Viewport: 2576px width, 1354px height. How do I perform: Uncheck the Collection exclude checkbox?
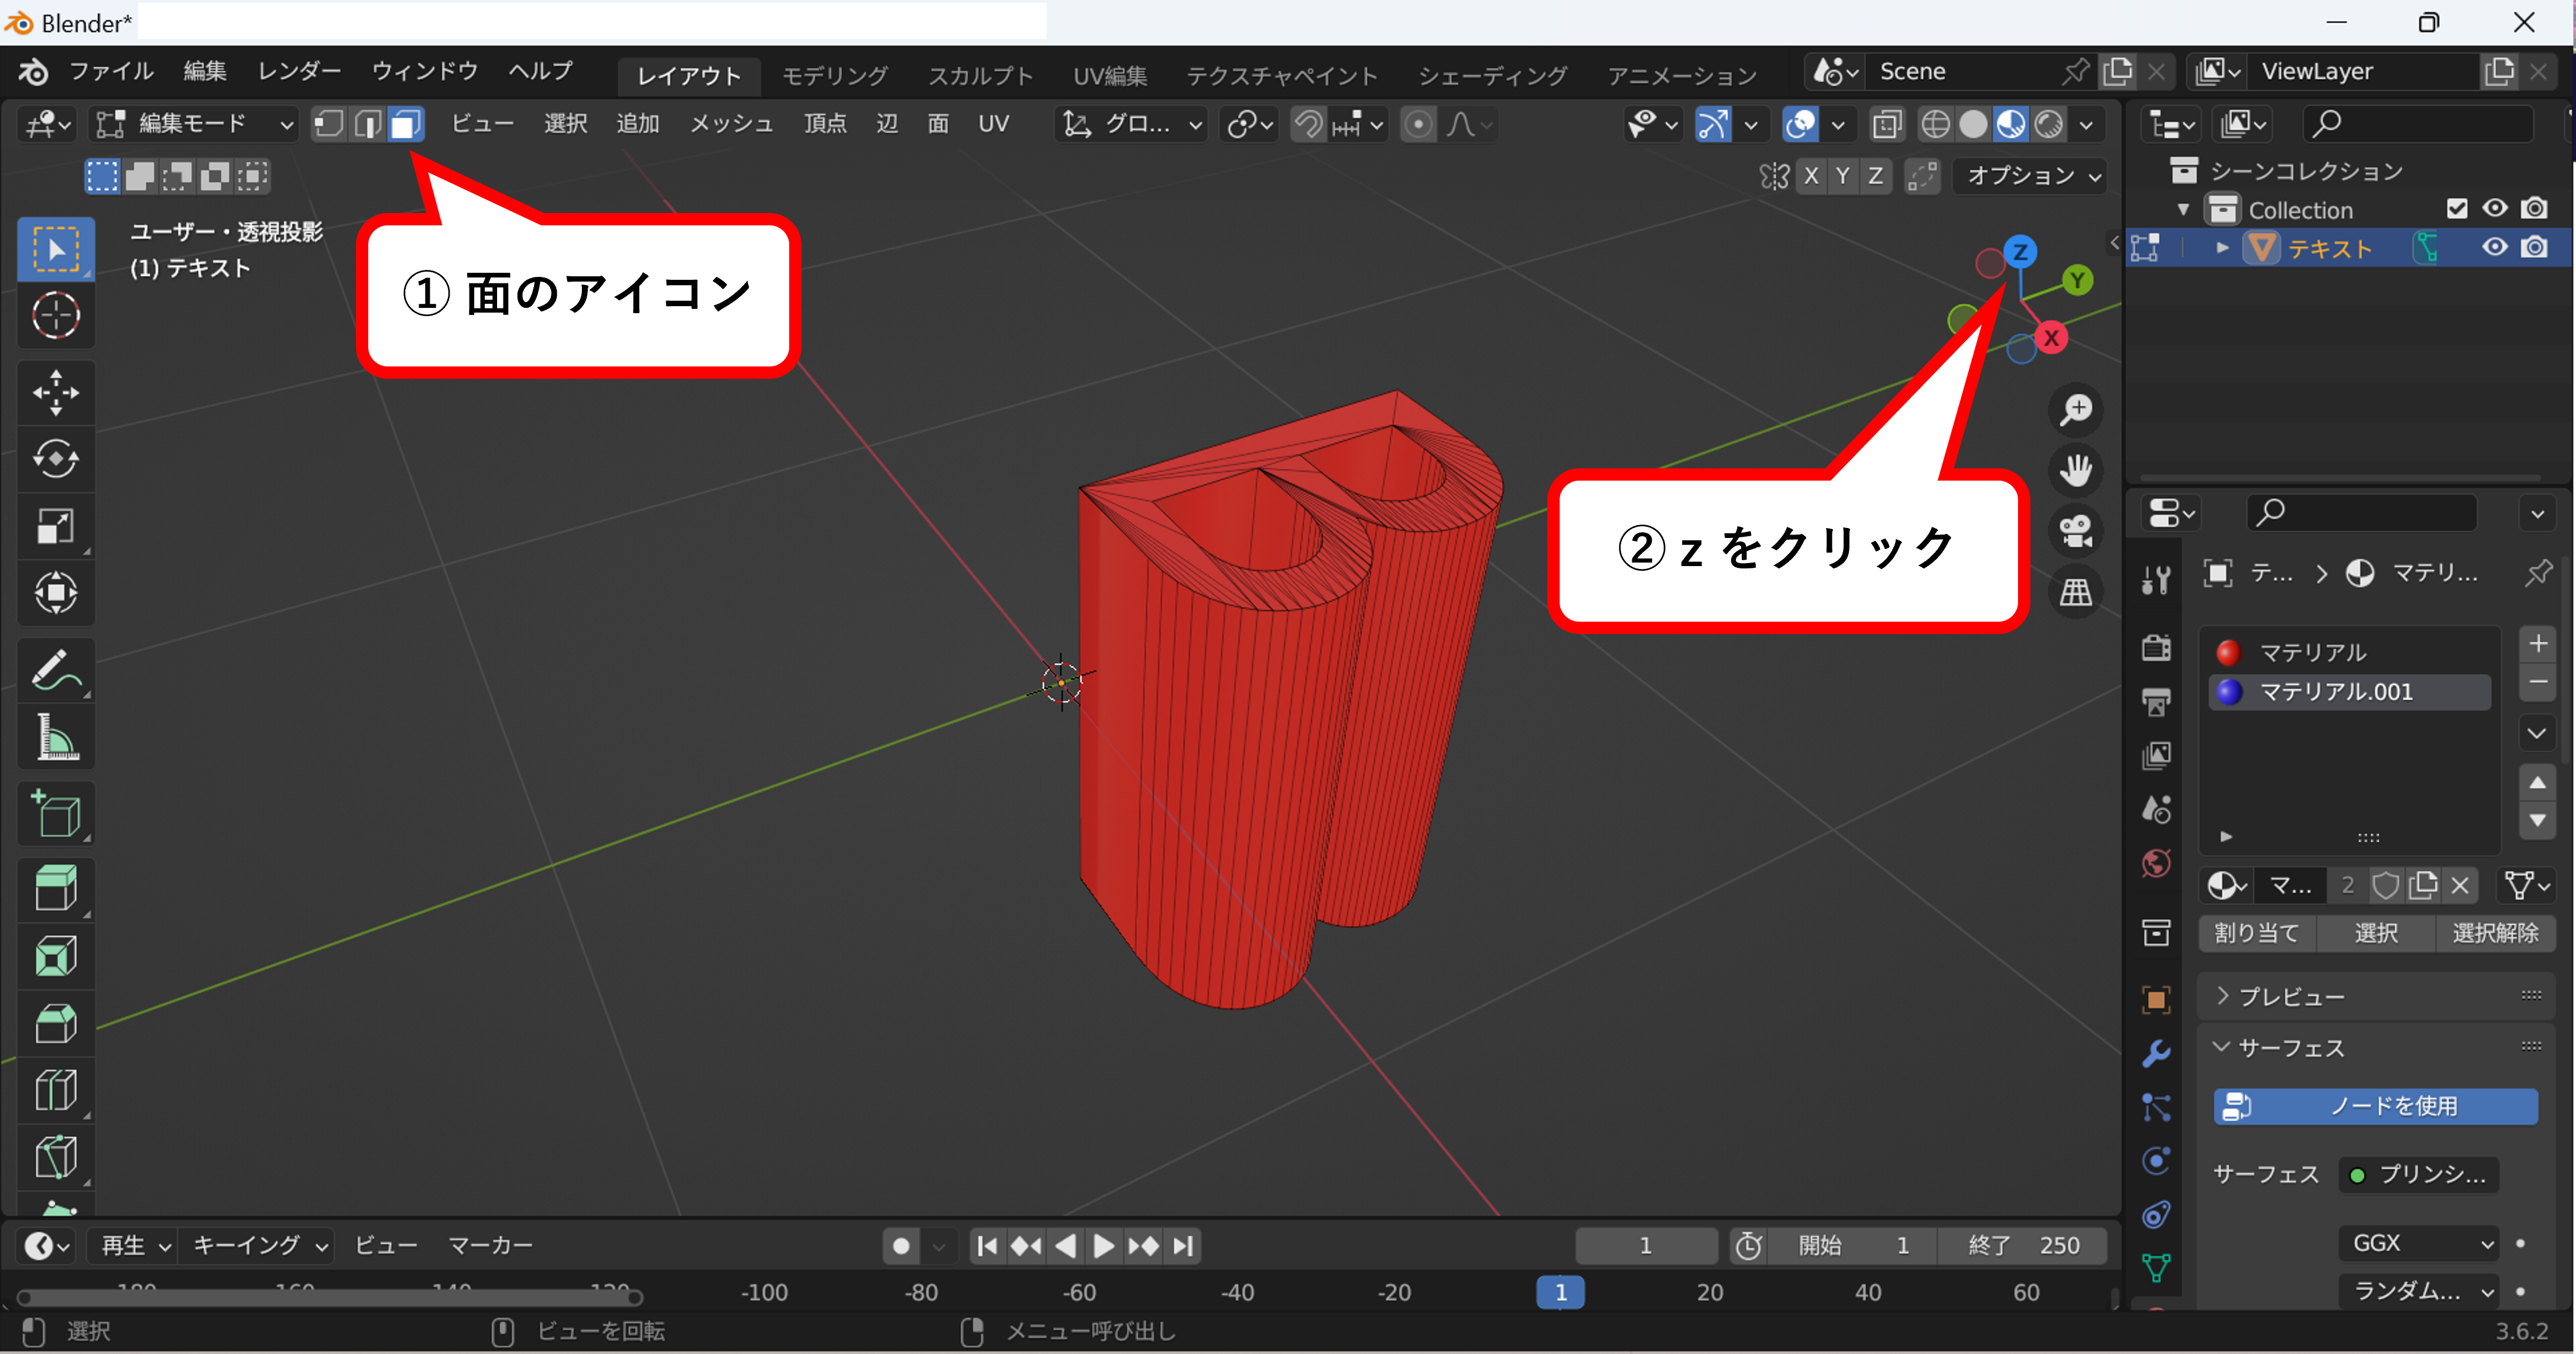tap(2457, 208)
